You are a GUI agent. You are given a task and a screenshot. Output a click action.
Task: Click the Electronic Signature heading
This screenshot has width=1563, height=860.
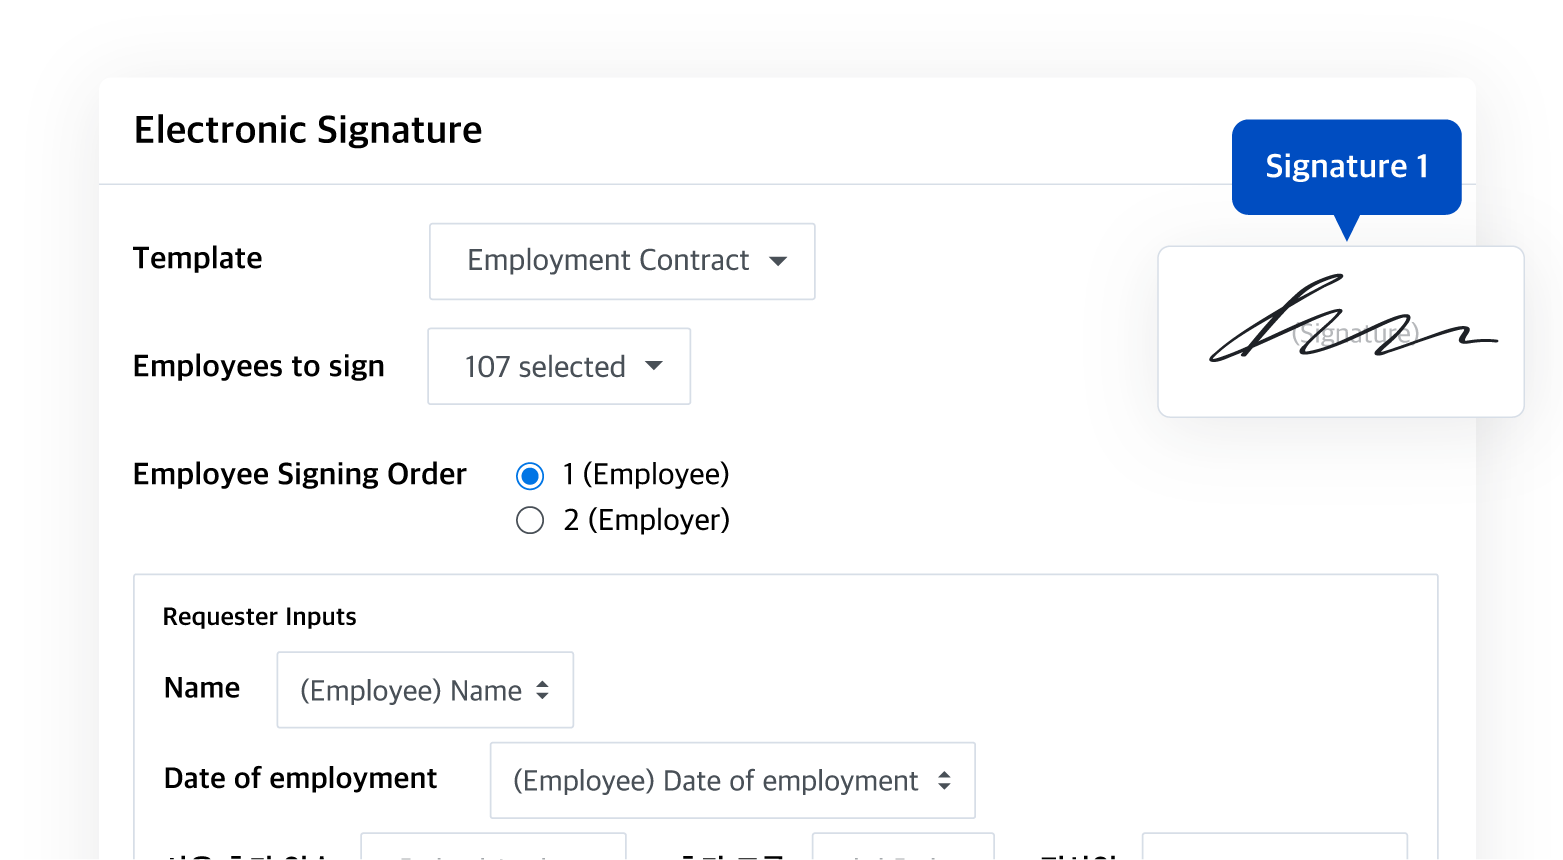(x=308, y=130)
